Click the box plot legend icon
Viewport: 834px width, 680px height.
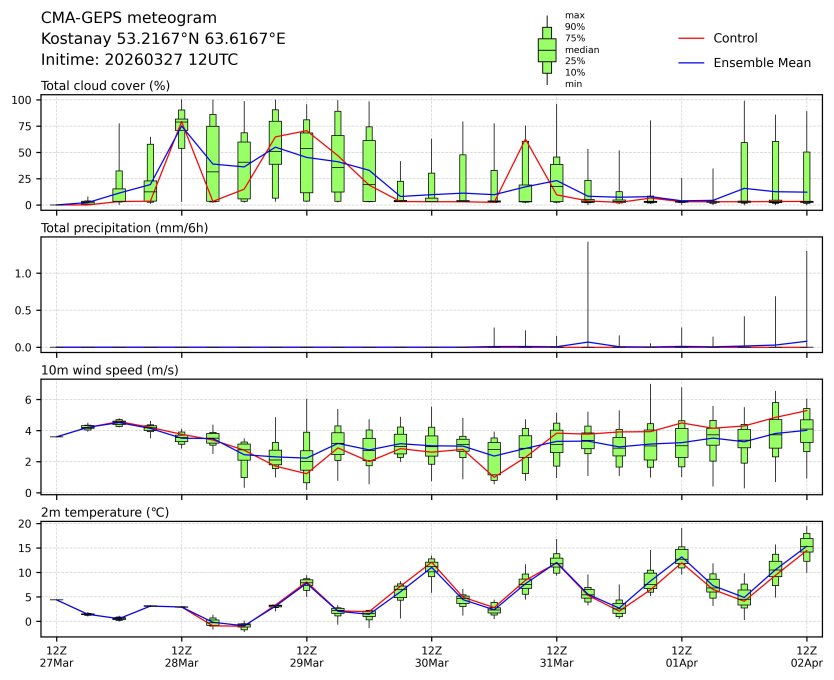tap(547, 50)
